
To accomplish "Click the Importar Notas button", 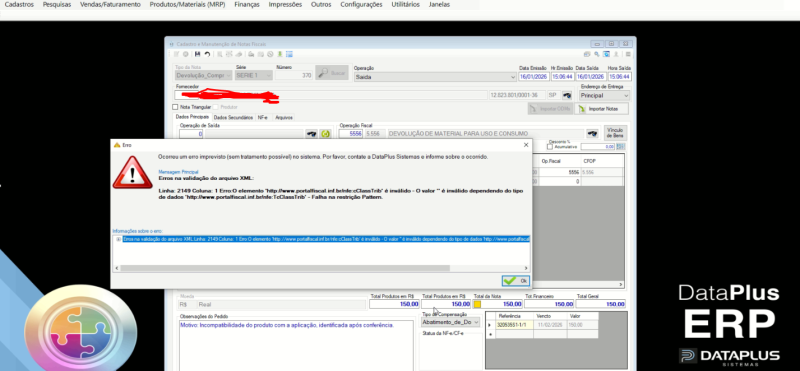I will click(602, 109).
